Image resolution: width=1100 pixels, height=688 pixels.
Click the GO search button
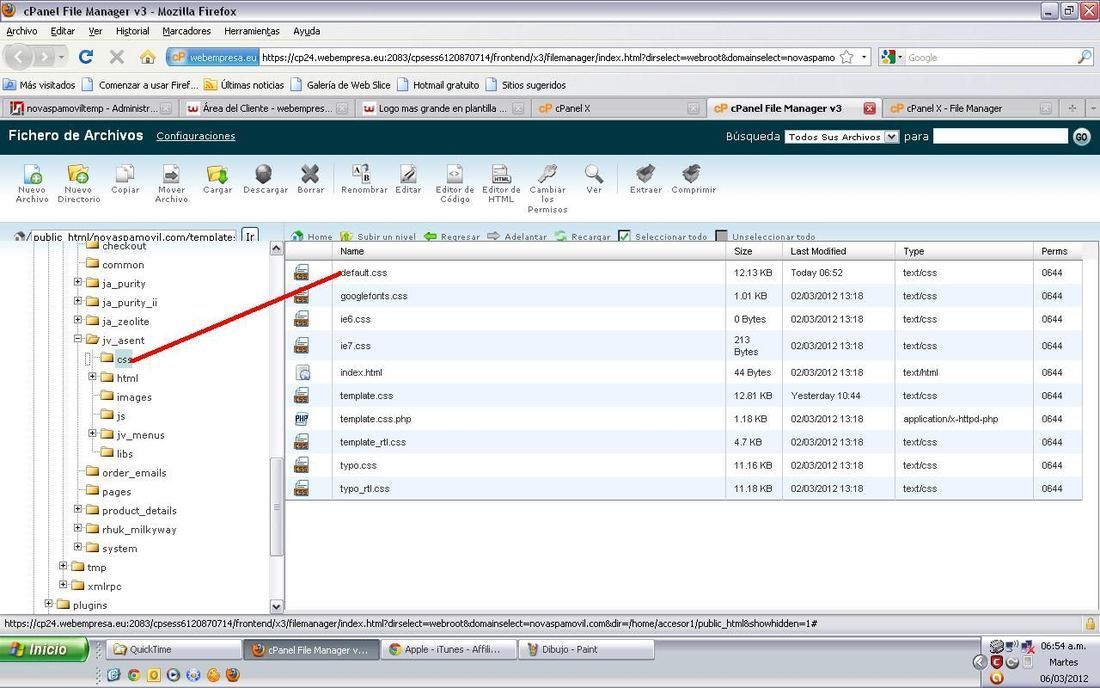pos(1082,137)
